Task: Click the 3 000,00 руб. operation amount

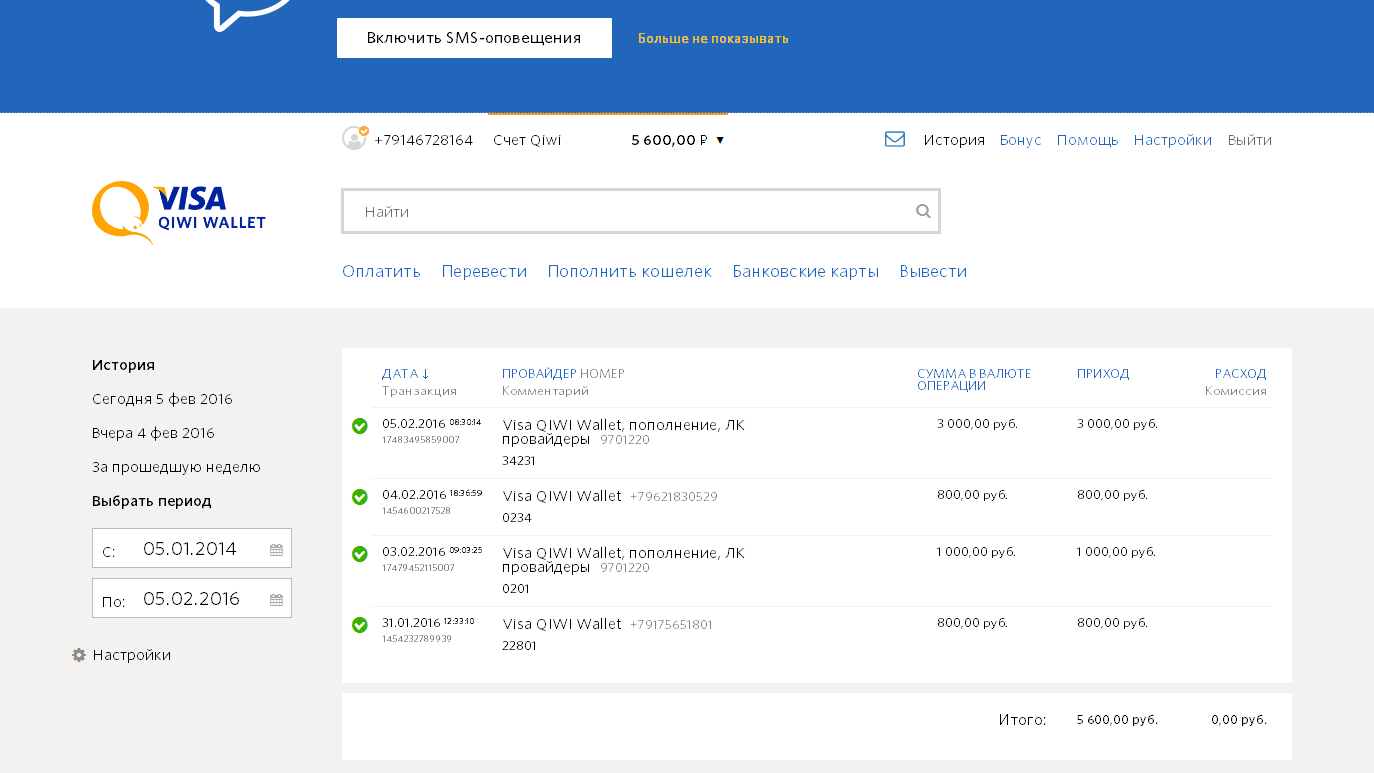Action: click(977, 424)
